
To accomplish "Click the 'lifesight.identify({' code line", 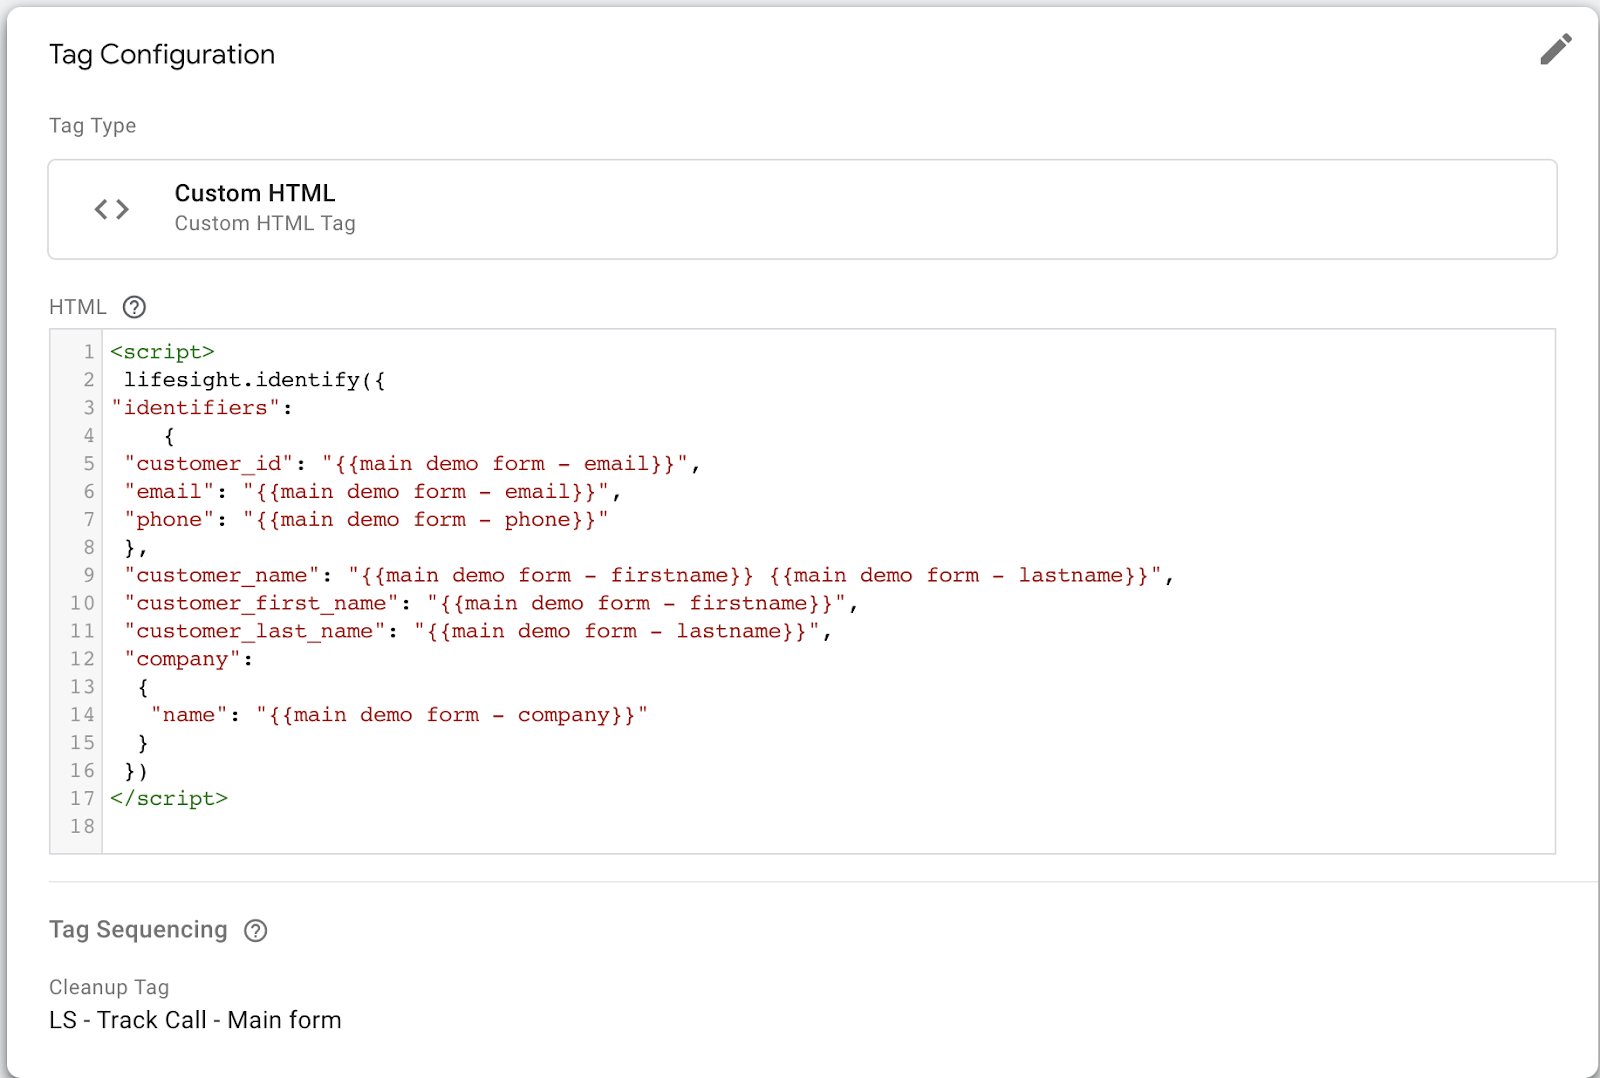I will coord(254,380).
